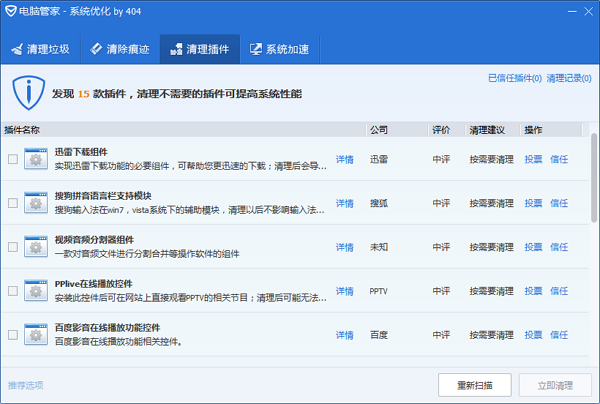Screen dimensions: 600x404
Task: Click 信任 for 百度影音在线播放功能控件
Action: [559, 335]
